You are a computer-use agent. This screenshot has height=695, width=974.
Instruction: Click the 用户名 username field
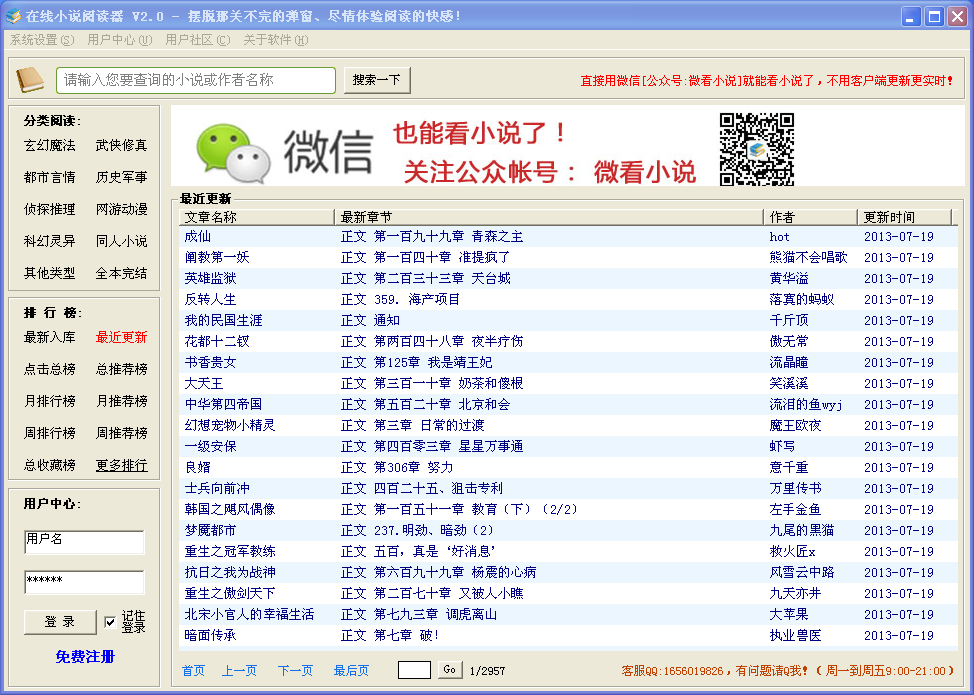tap(84, 541)
